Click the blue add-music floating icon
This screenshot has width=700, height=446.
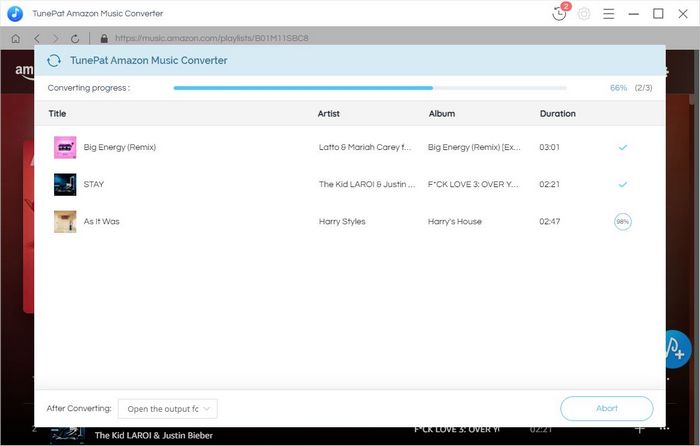tap(677, 349)
